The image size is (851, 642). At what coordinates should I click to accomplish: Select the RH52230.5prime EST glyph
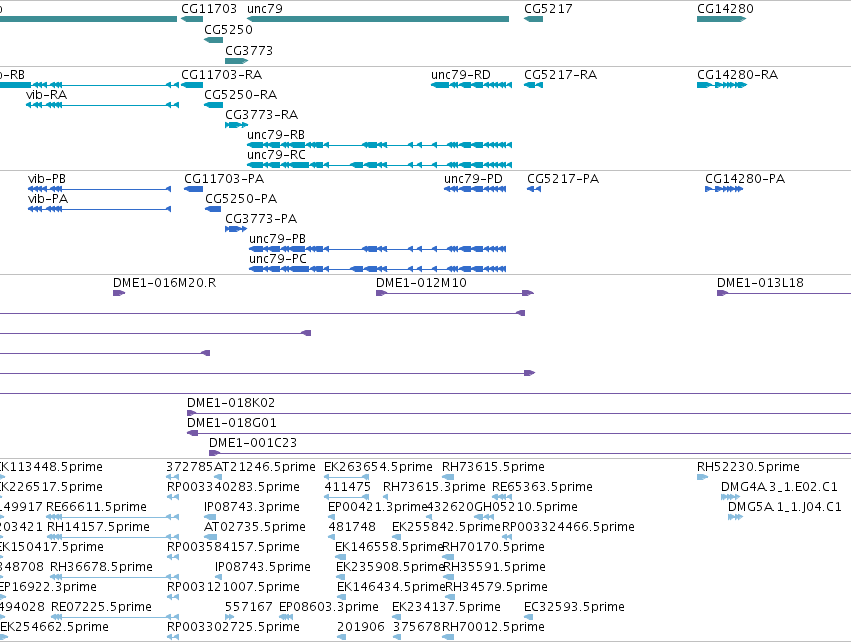[x=702, y=477]
